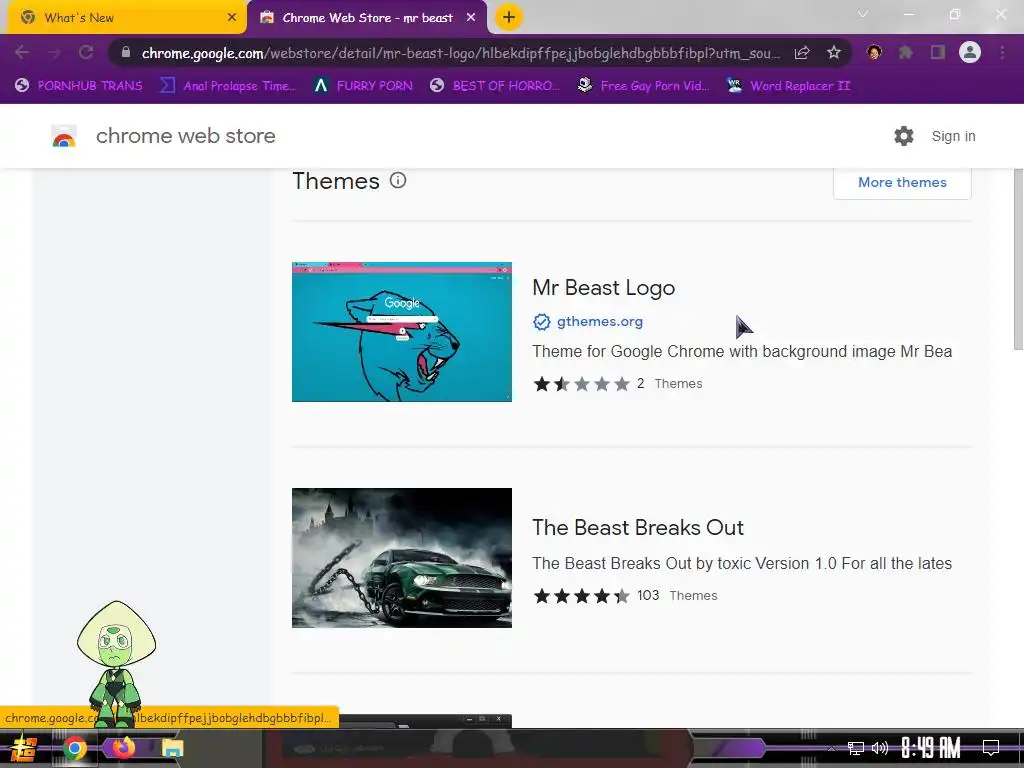Launch Firefox from the taskbar
Viewport: 1024px width, 768px height.
pyautogui.click(x=123, y=748)
